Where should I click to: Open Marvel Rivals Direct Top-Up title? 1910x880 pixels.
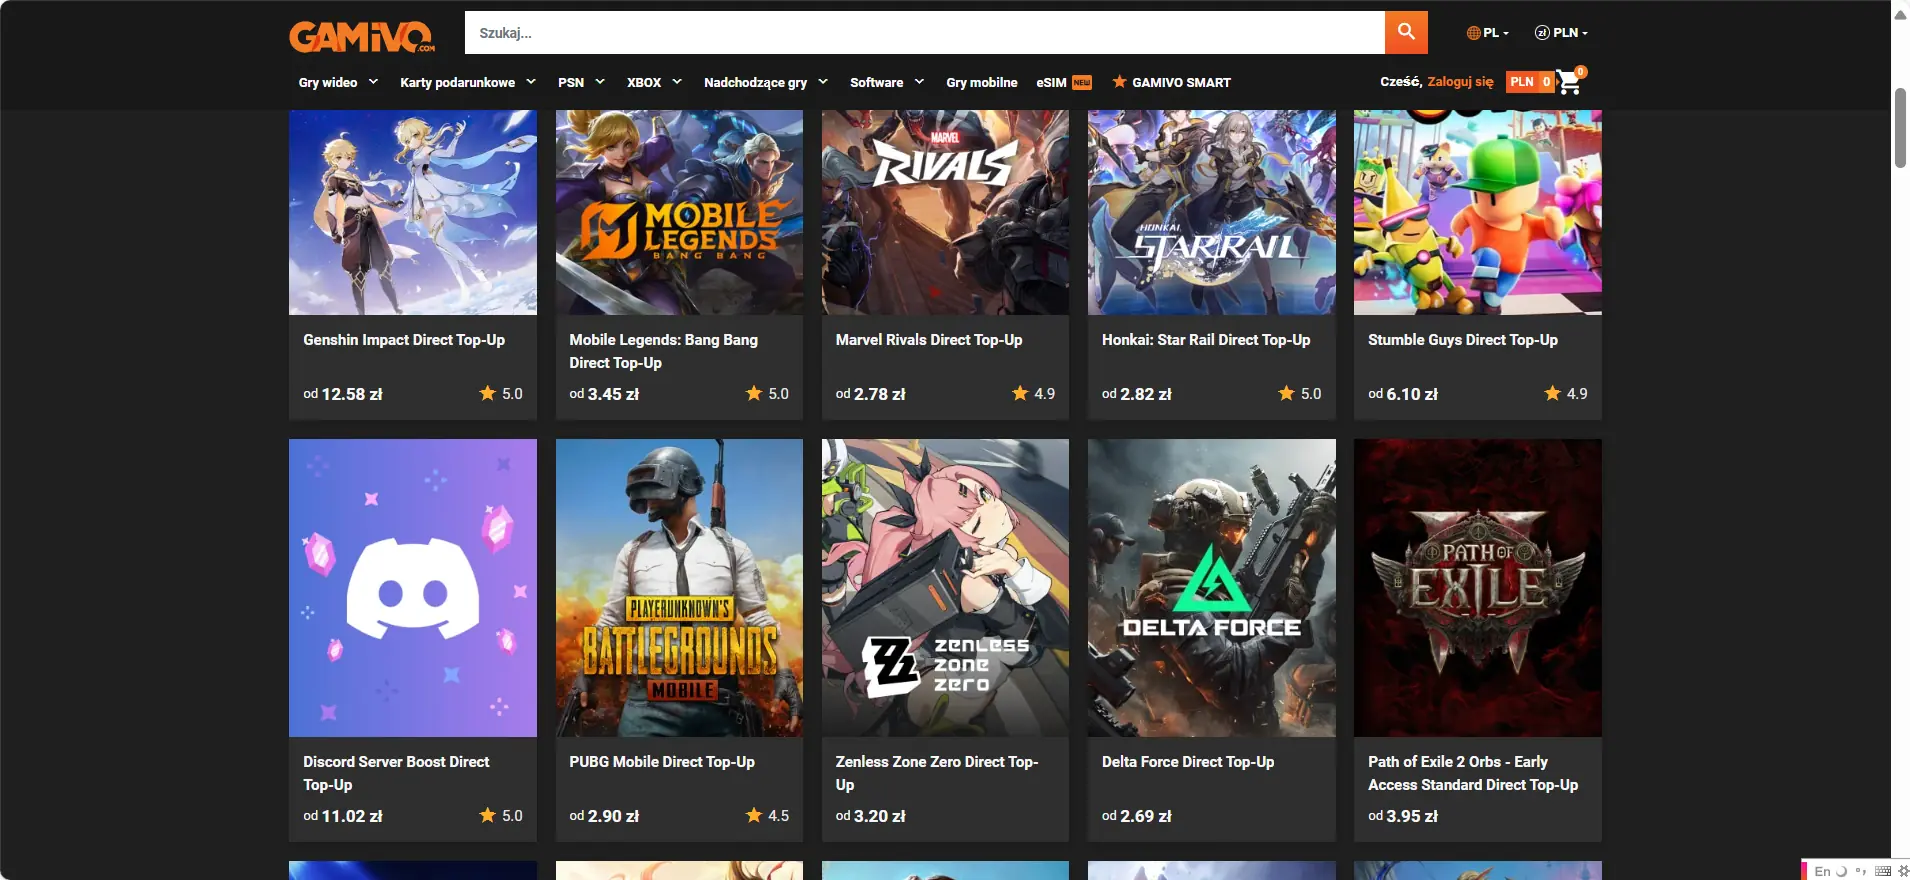coord(929,340)
